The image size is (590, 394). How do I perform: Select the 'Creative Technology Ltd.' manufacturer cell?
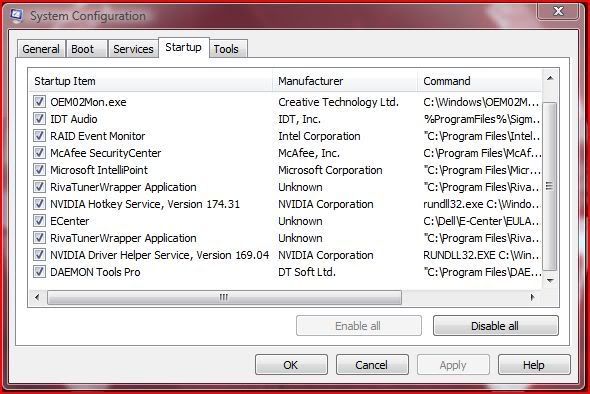pyautogui.click(x=338, y=102)
